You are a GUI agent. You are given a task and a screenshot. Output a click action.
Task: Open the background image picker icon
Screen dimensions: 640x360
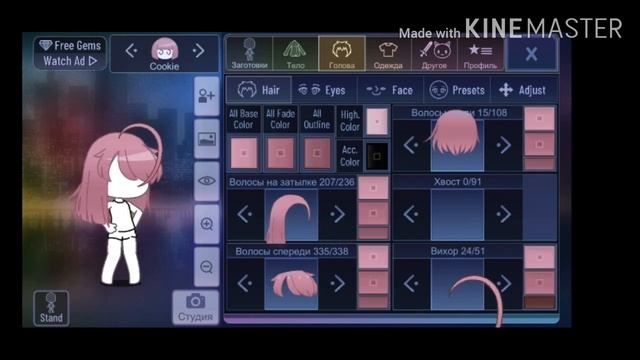[207, 139]
